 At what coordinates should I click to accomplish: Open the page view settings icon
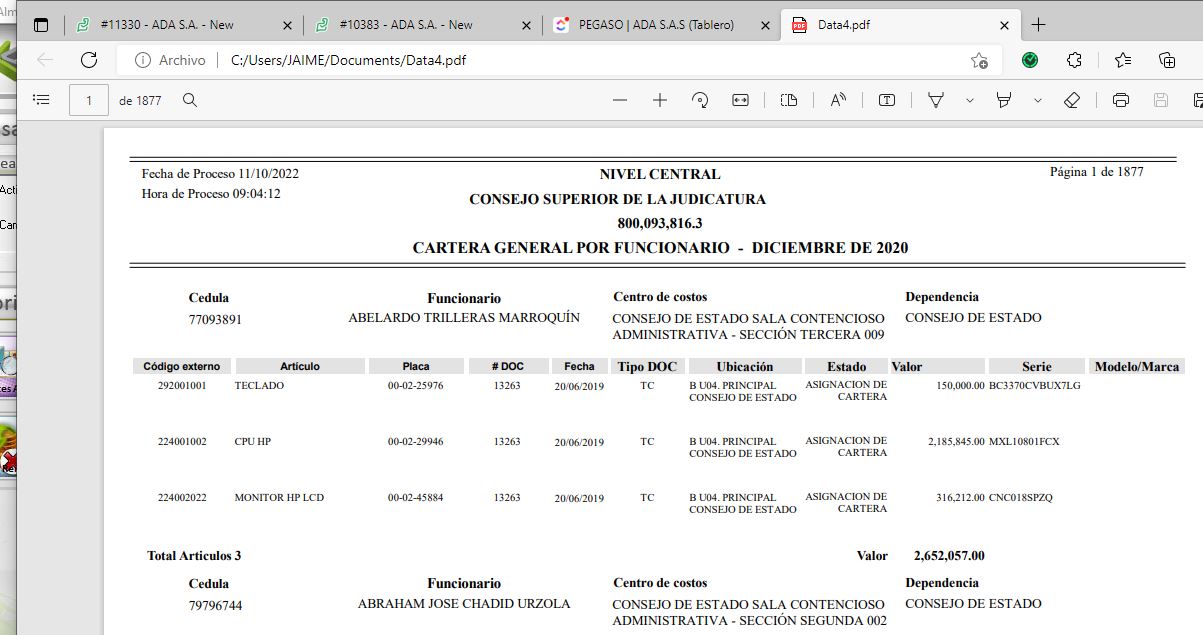789,100
